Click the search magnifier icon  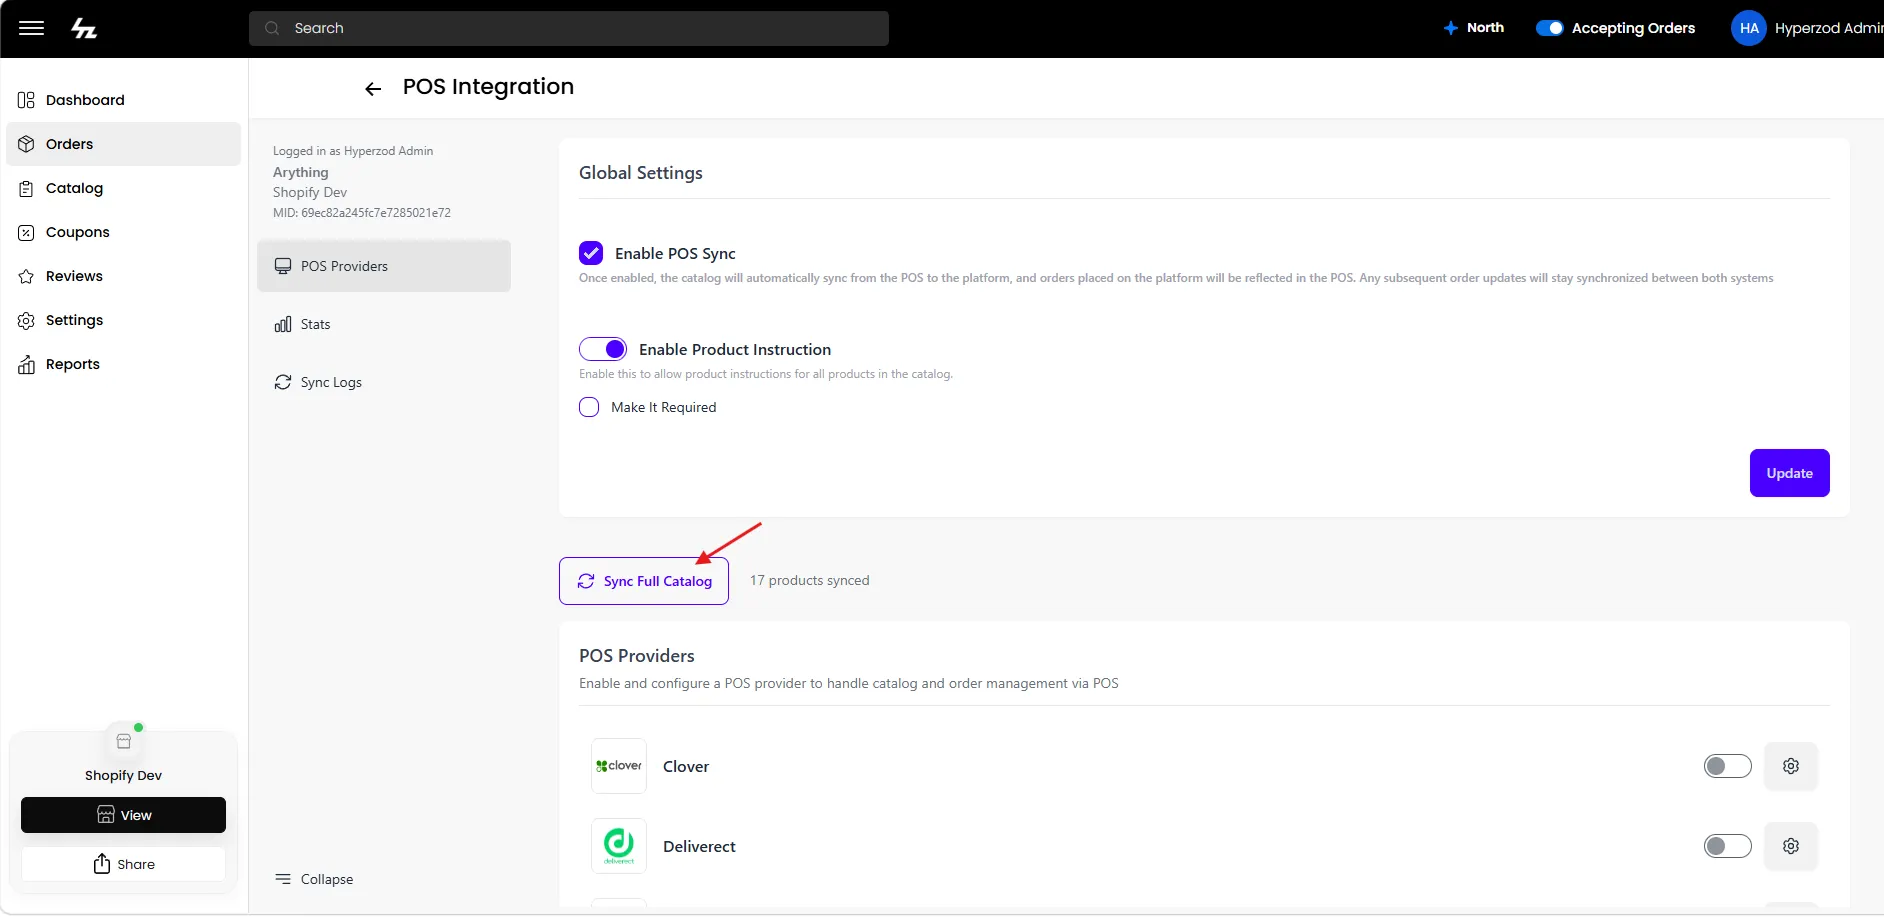click(272, 28)
